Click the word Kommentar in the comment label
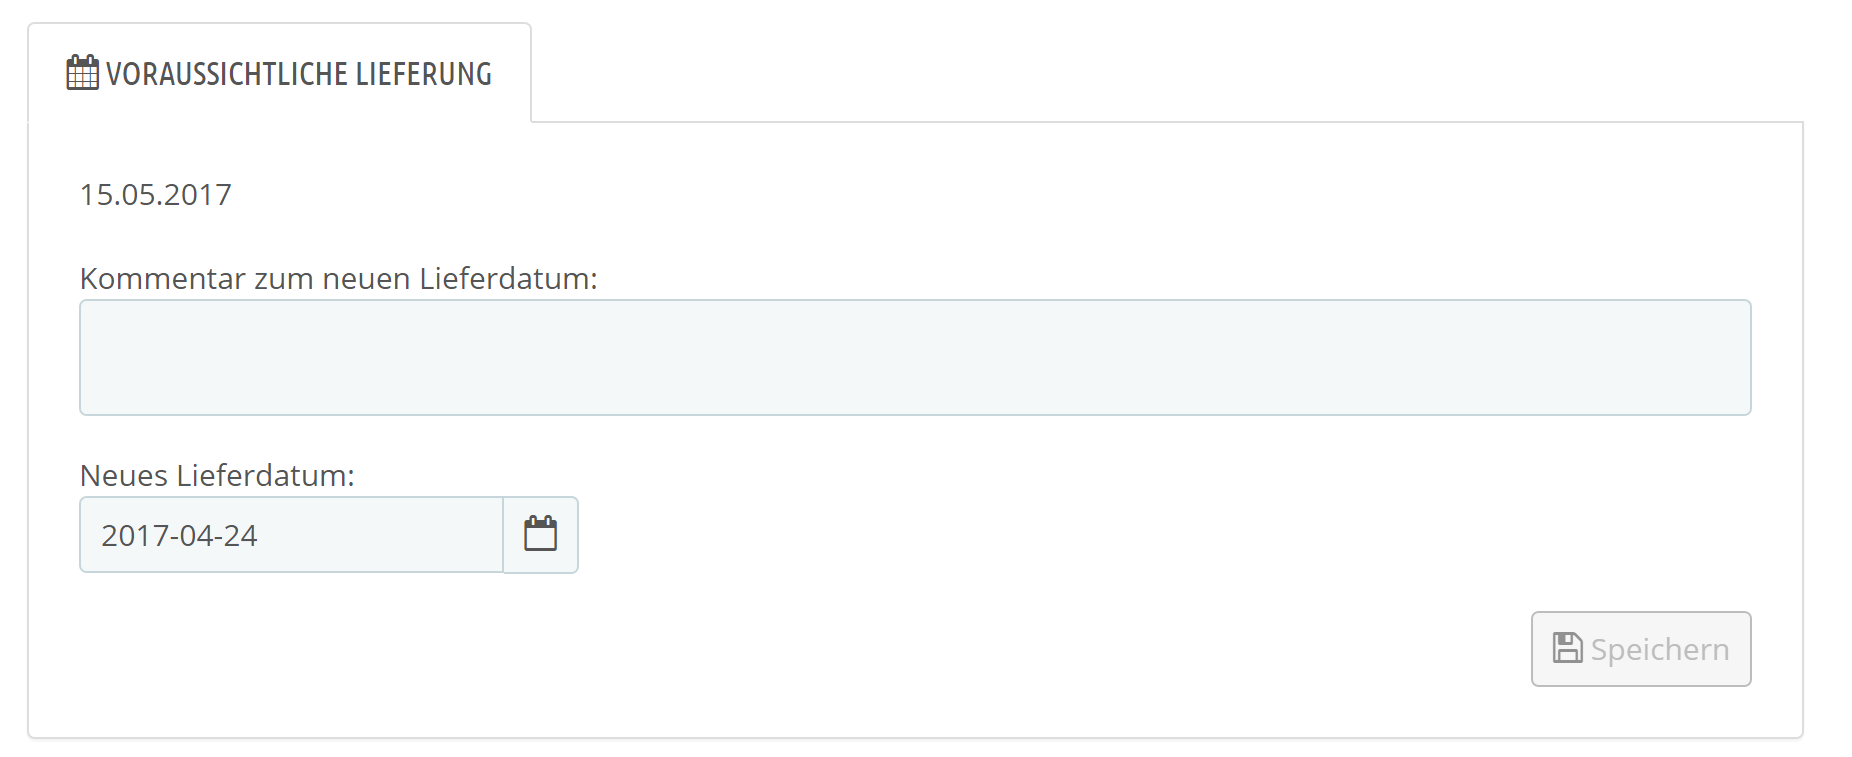The image size is (1852, 757). coord(162,278)
